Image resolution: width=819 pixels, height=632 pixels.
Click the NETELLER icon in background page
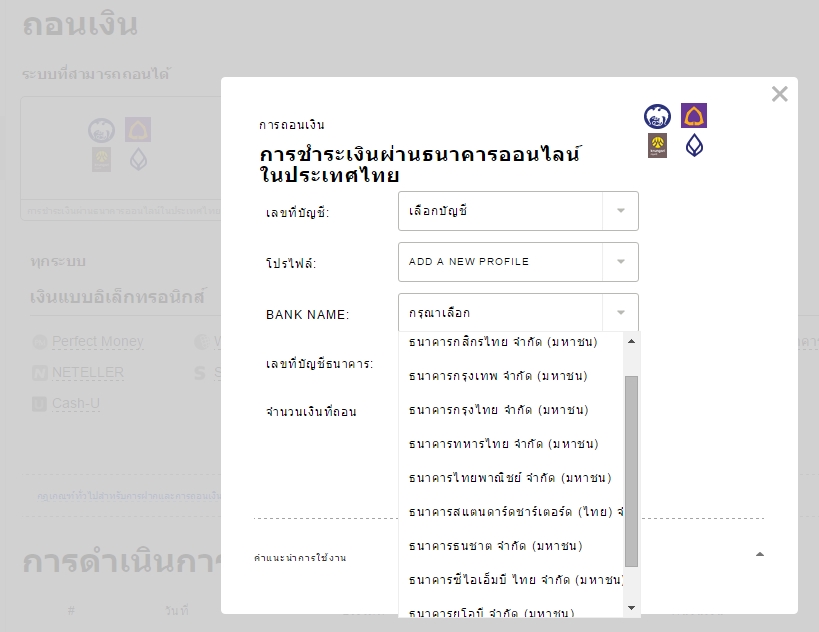pyautogui.click(x=40, y=373)
